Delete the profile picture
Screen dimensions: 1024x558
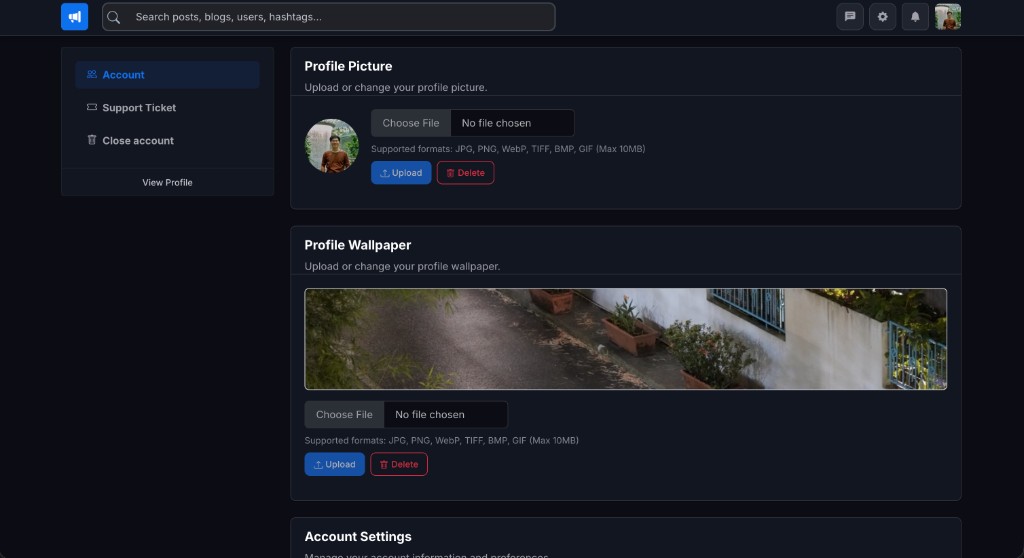[x=465, y=172]
